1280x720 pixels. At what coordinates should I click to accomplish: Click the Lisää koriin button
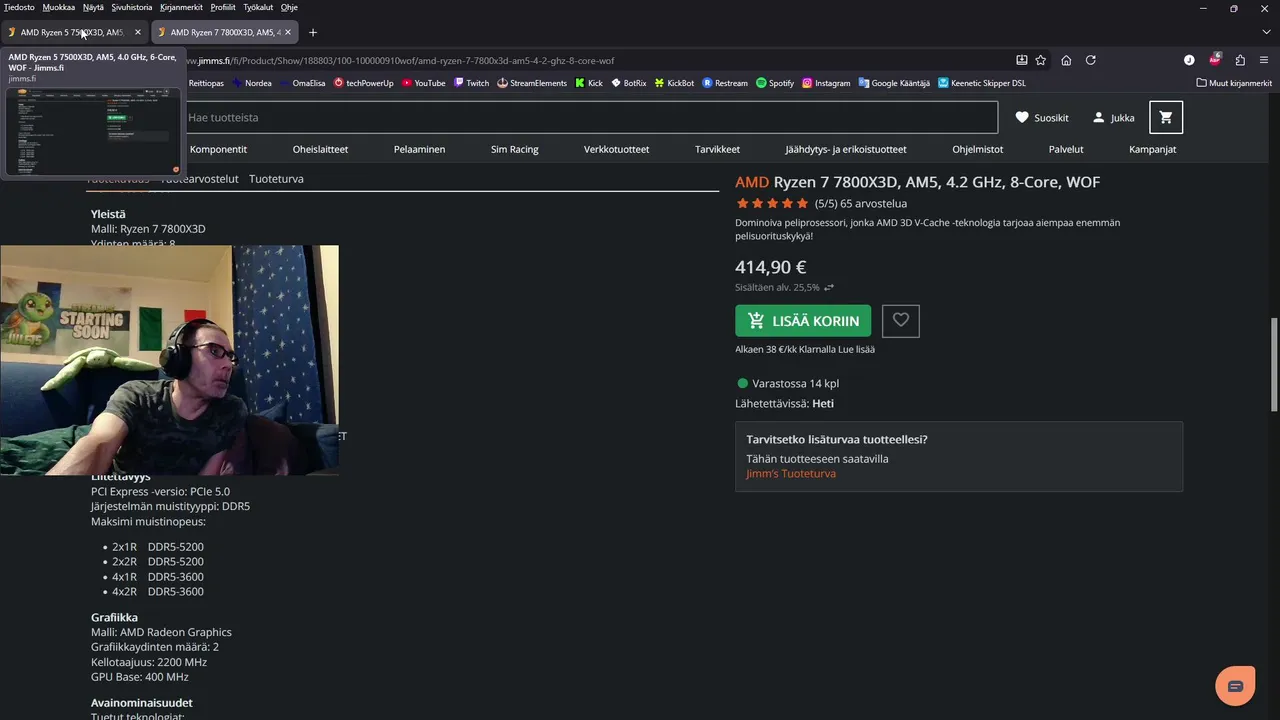pyautogui.click(x=803, y=321)
